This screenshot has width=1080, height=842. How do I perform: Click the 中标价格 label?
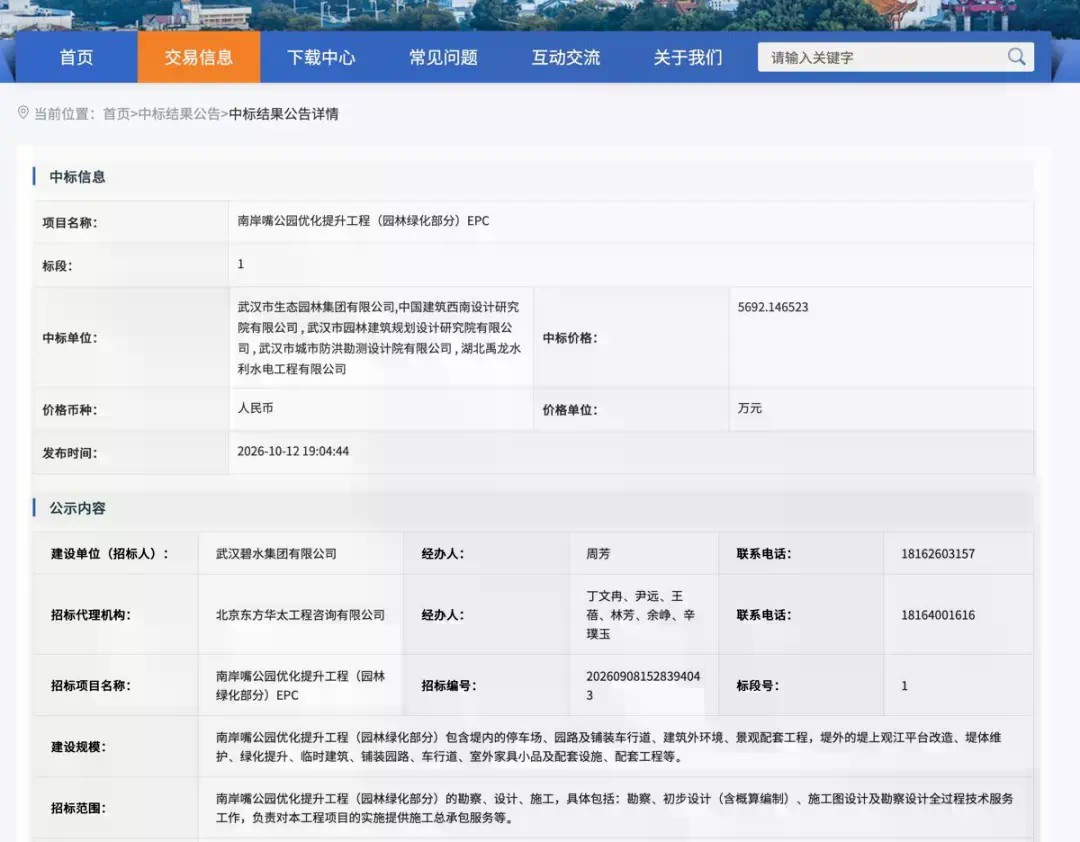click(x=570, y=338)
